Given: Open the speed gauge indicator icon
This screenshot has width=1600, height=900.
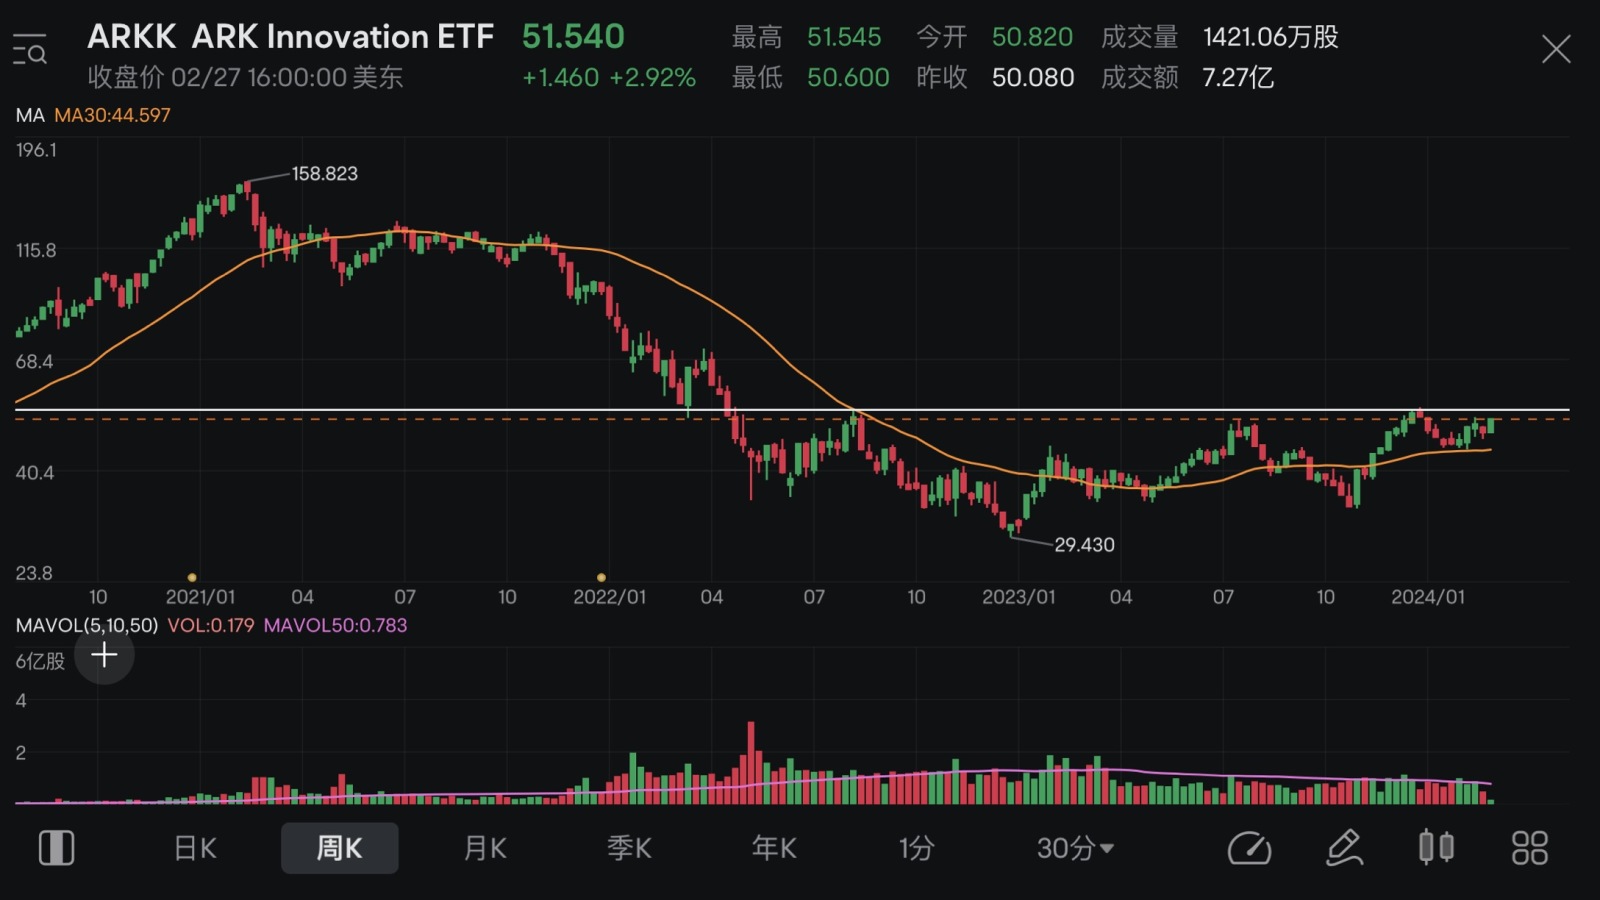Looking at the screenshot, I should coord(1249,848).
